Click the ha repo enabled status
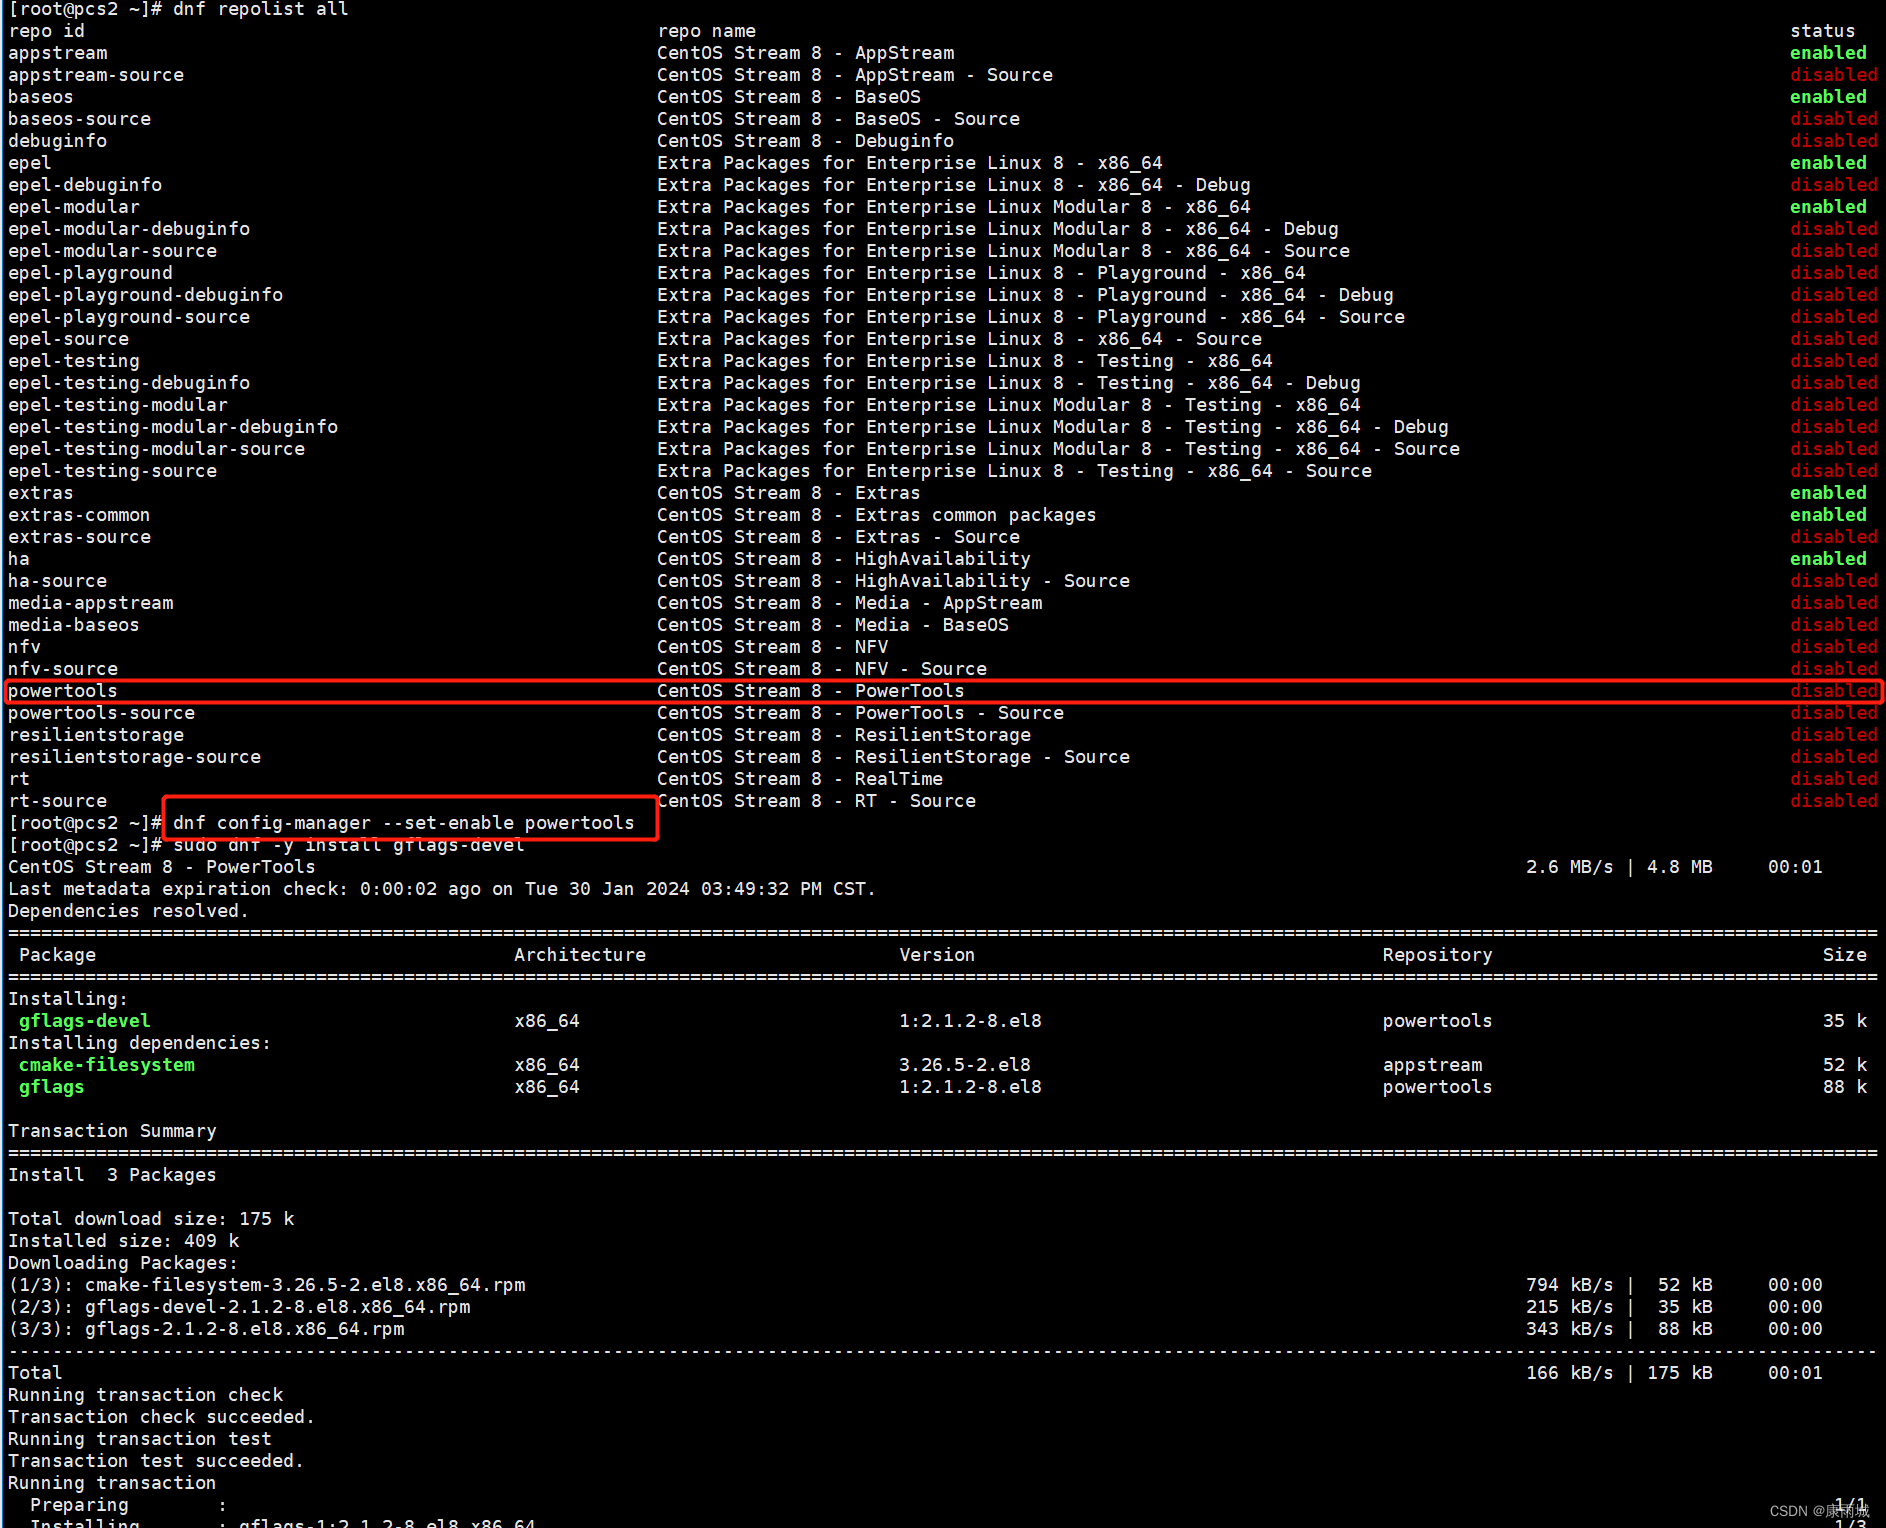The width and height of the screenshot is (1886, 1528). [x=1827, y=558]
